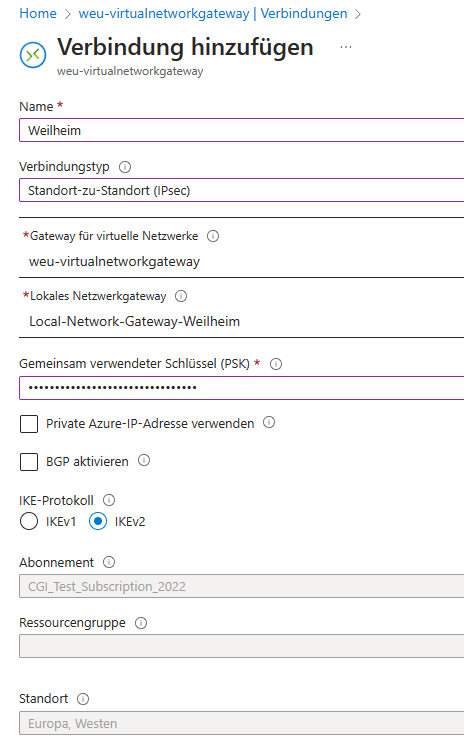Select the IKEv1 radio option
This screenshot has width=464, height=751.
tap(29, 522)
